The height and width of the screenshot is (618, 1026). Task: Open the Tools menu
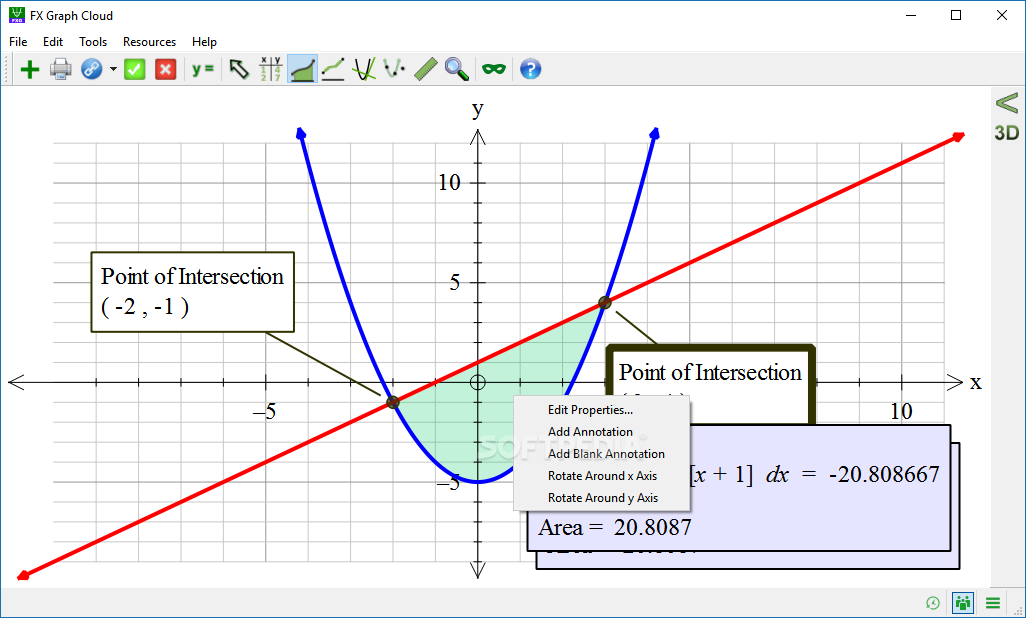click(x=93, y=42)
